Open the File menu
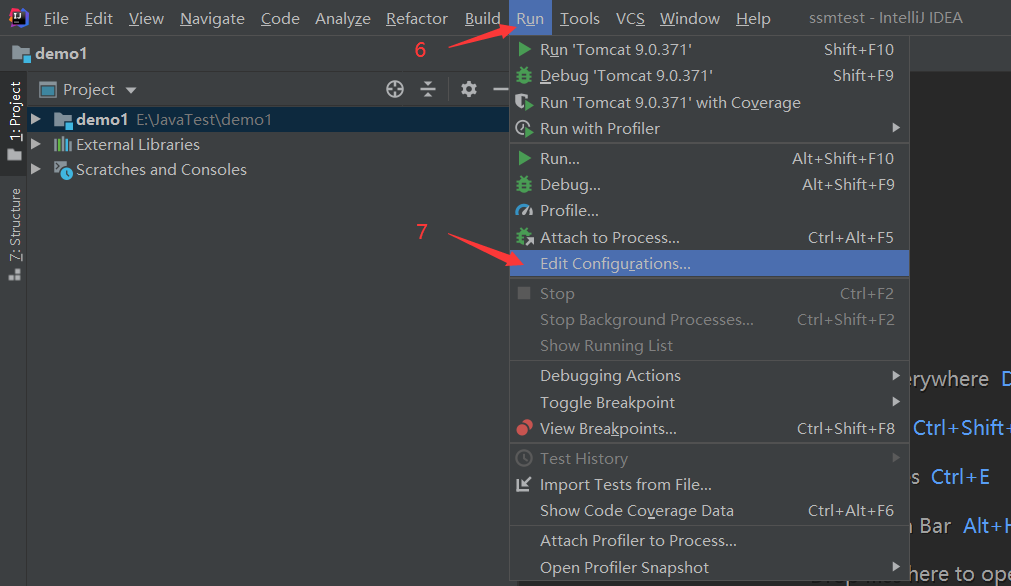 click(x=56, y=19)
